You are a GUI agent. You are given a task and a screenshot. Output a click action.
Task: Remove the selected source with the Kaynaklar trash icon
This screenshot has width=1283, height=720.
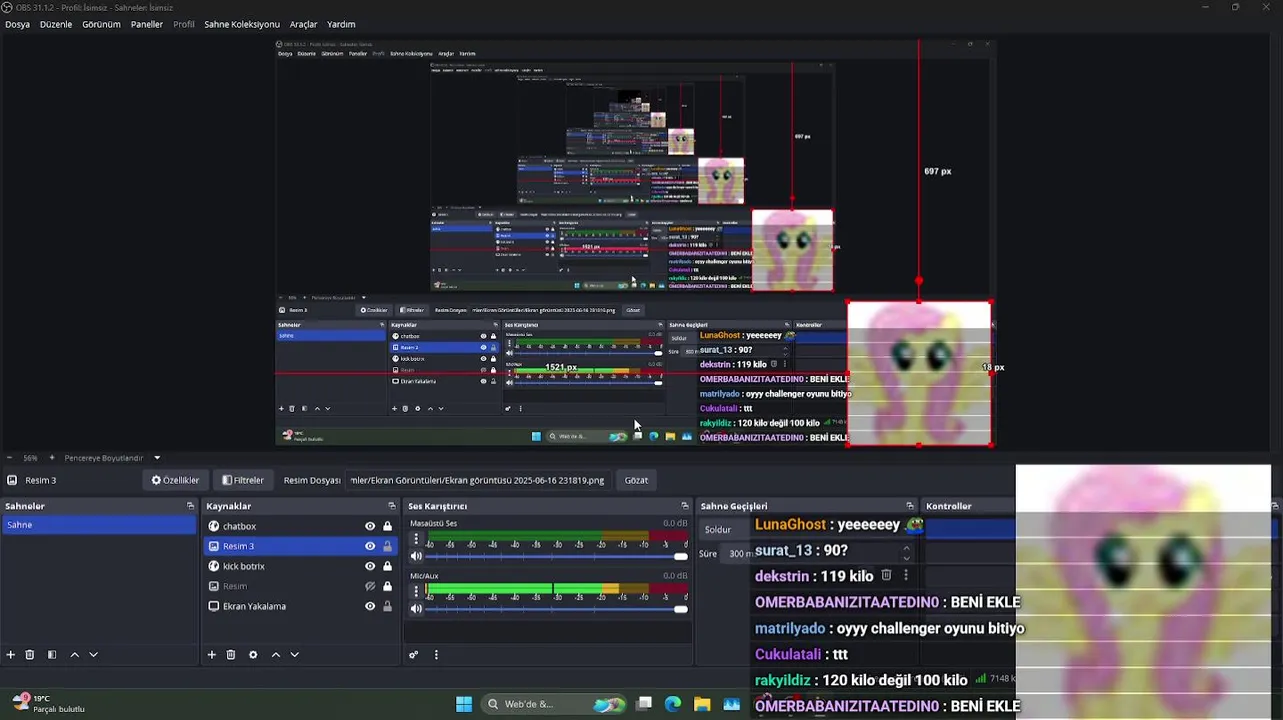pyautogui.click(x=231, y=655)
